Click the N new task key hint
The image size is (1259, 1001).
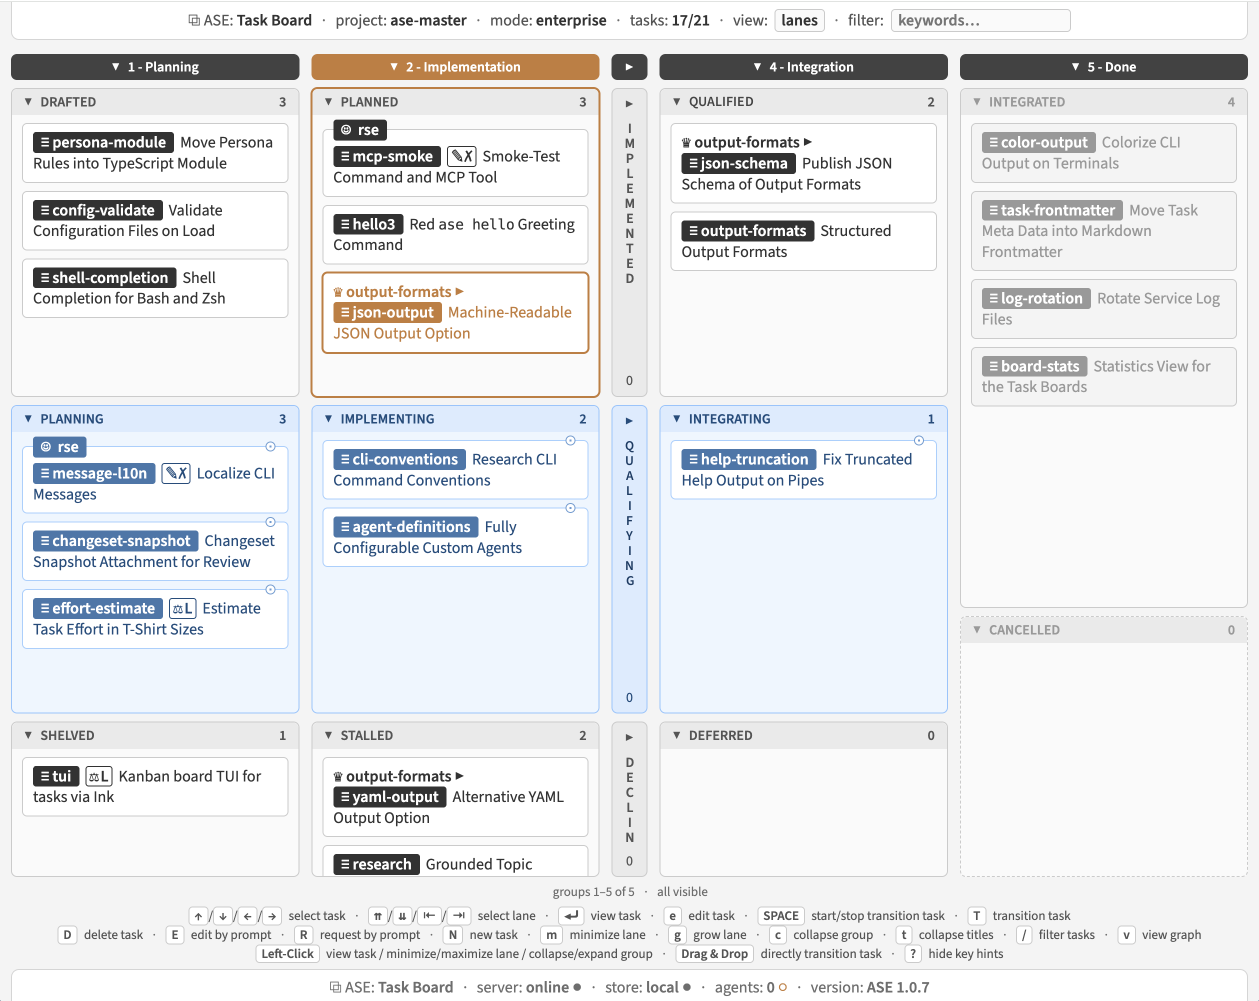(x=453, y=935)
